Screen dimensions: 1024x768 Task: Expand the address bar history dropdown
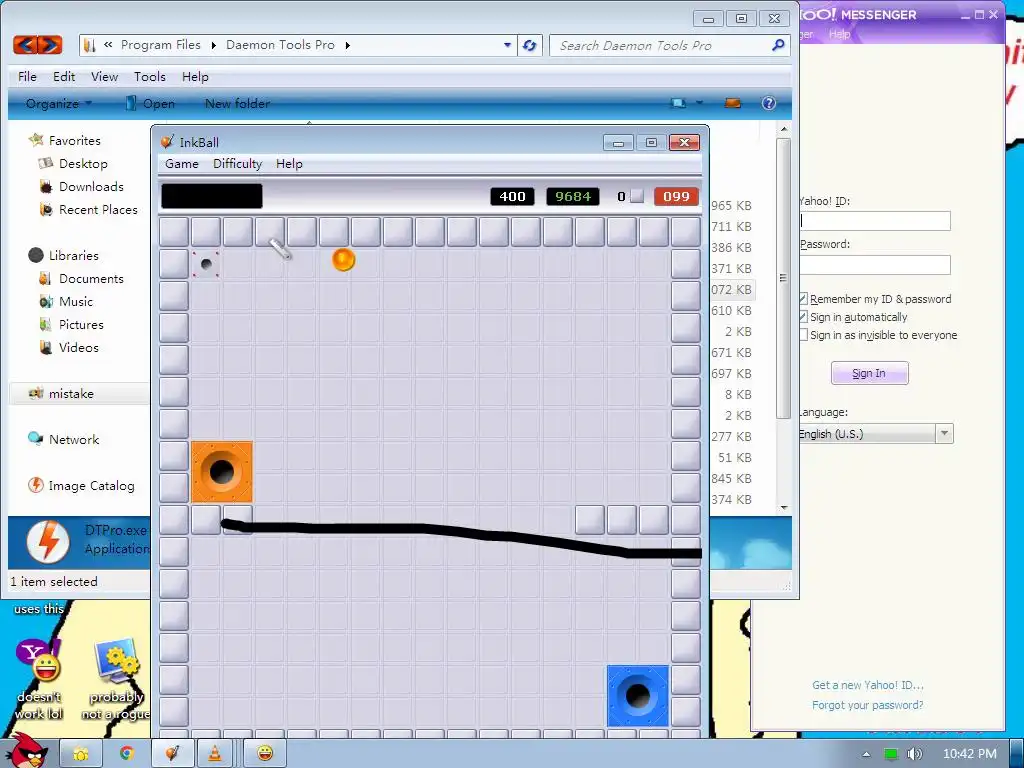point(507,45)
